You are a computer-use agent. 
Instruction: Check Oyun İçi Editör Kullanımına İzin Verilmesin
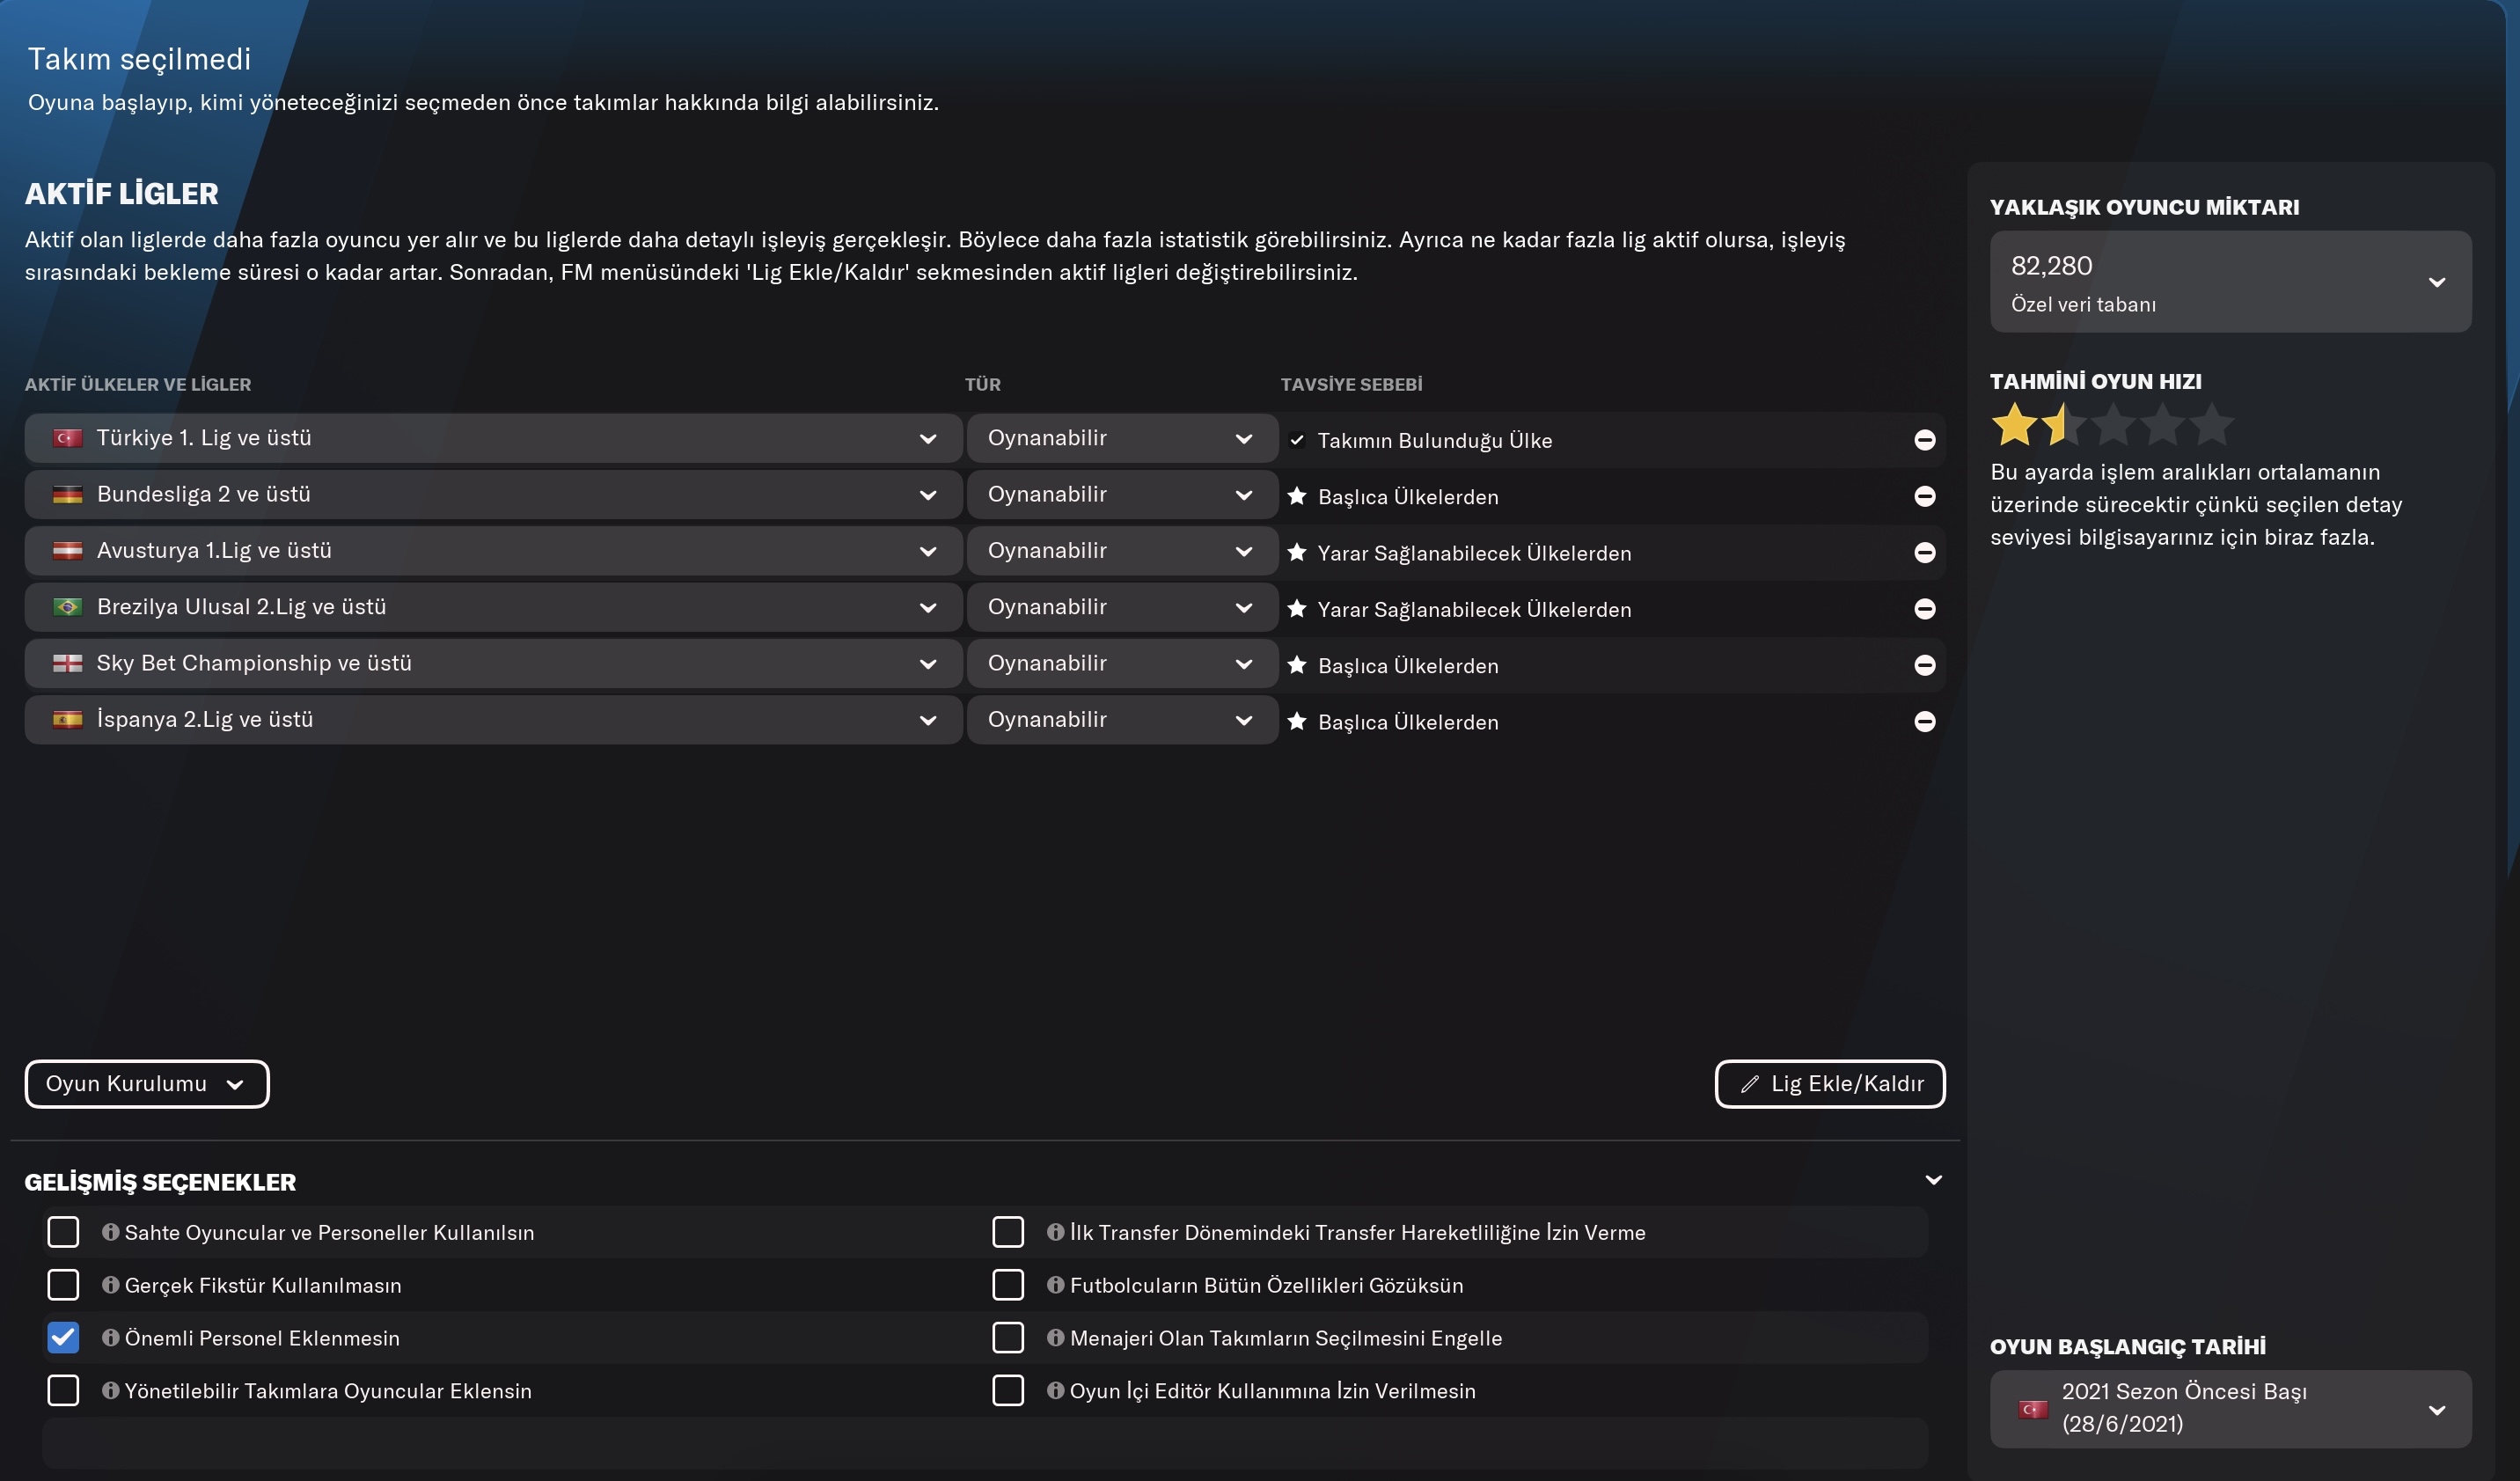pyautogui.click(x=1008, y=1391)
